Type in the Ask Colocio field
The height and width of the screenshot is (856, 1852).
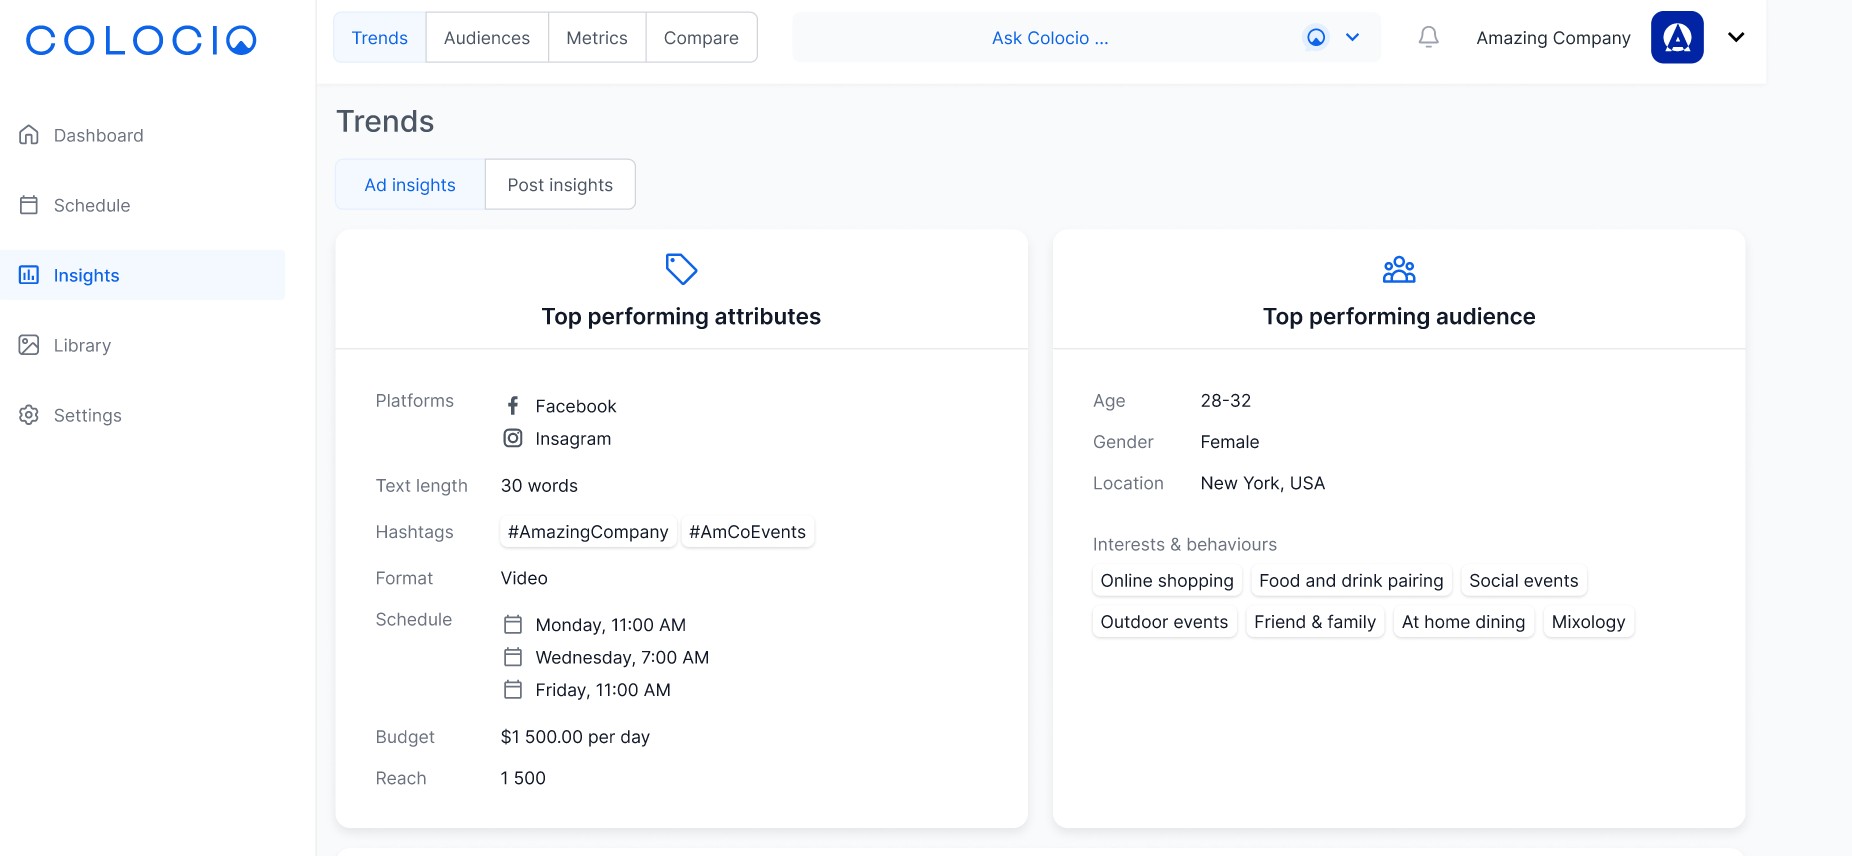pyautogui.click(x=1050, y=38)
